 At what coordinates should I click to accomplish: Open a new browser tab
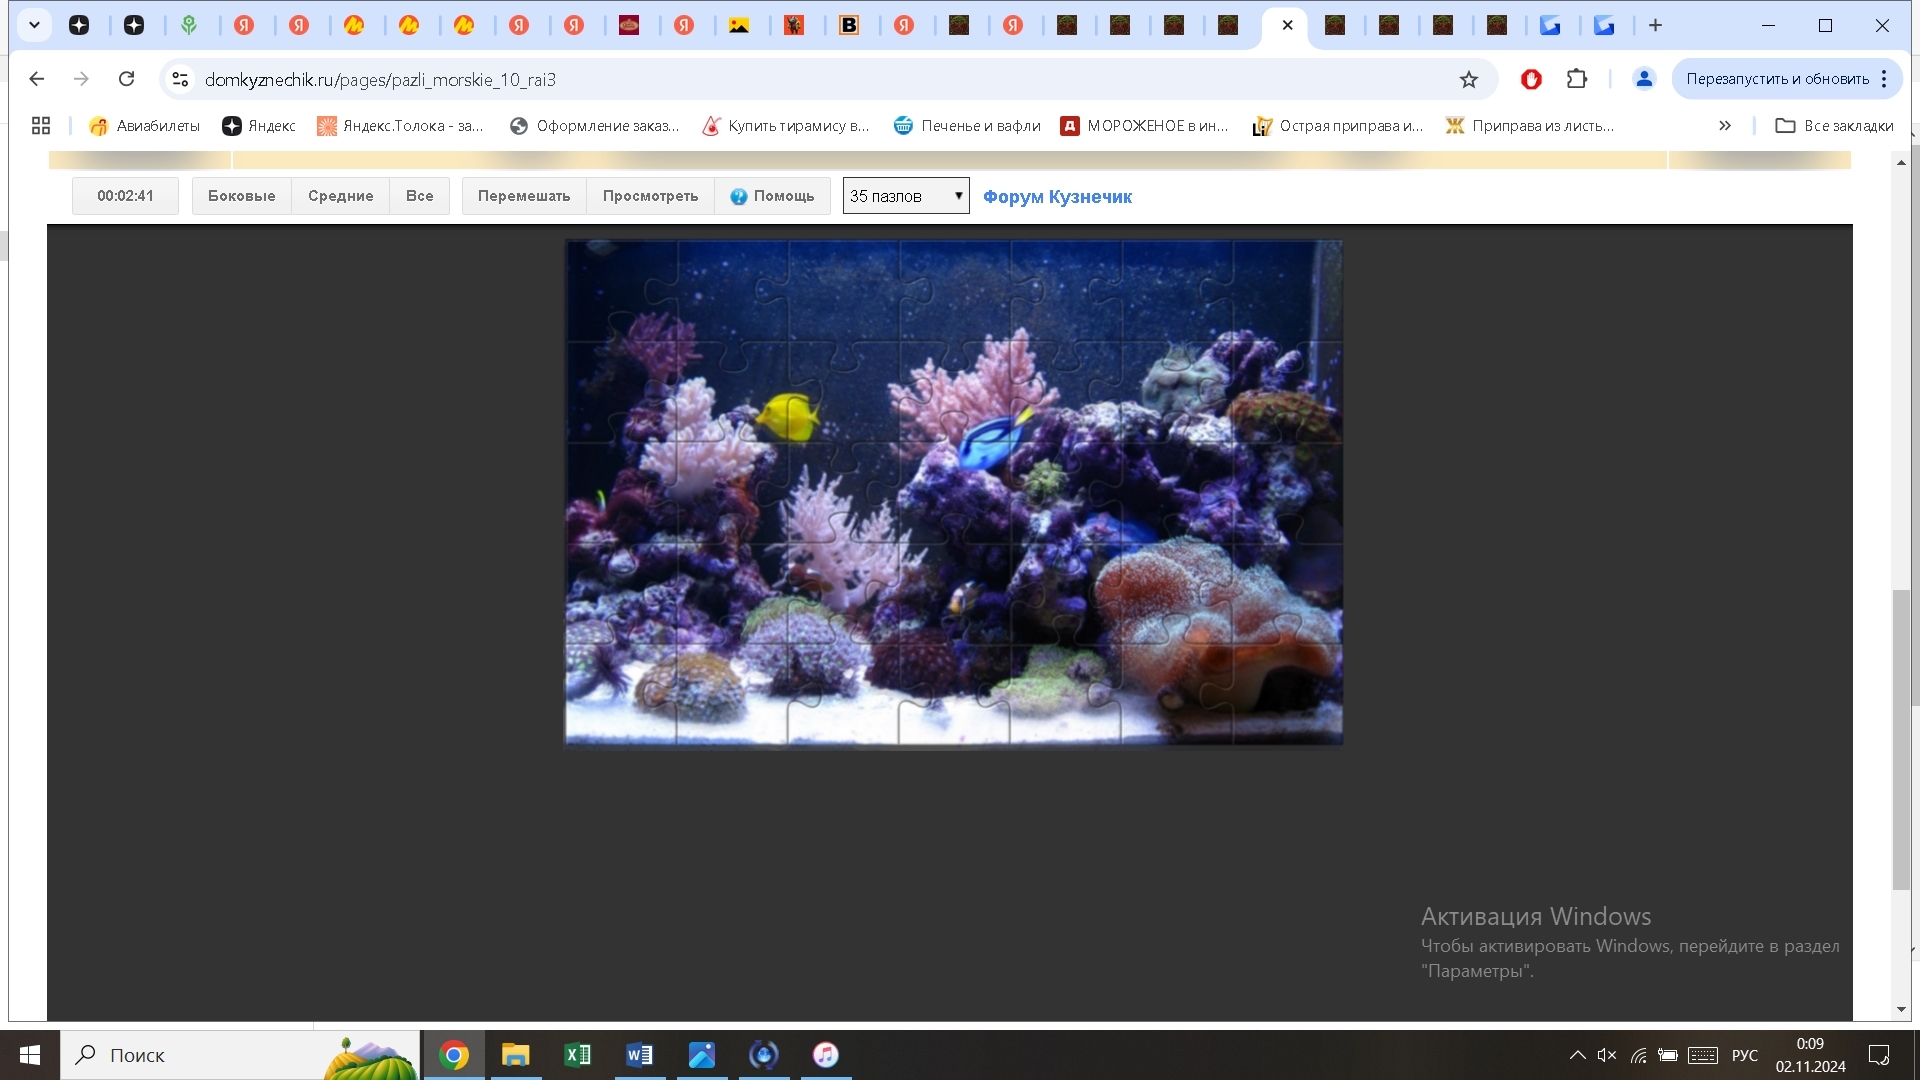pyautogui.click(x=1655, y=25)
